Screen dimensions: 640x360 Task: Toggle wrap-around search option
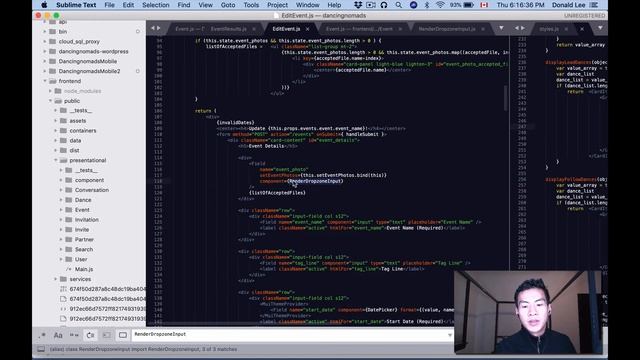tap(90, 335)
